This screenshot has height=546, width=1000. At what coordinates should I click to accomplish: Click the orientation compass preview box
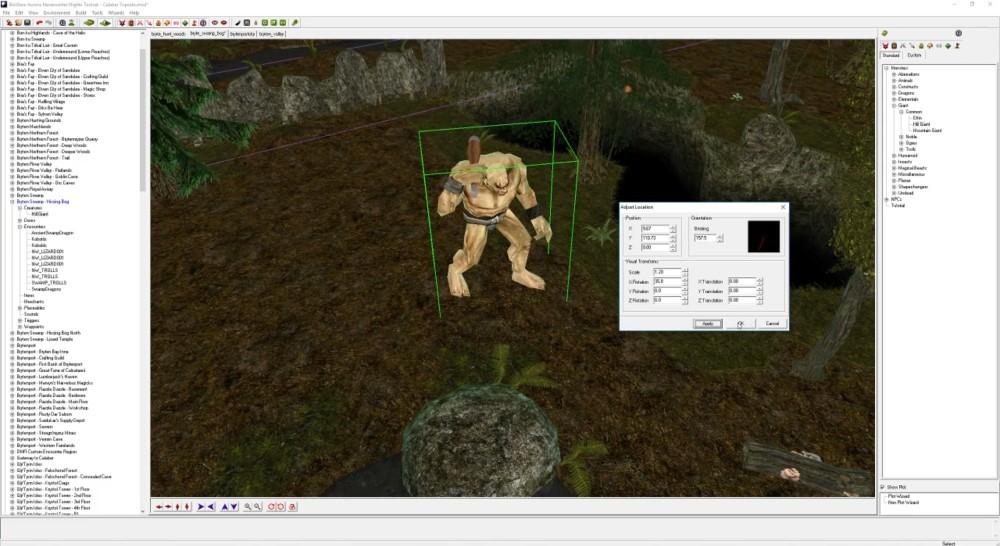coord(764,236)
